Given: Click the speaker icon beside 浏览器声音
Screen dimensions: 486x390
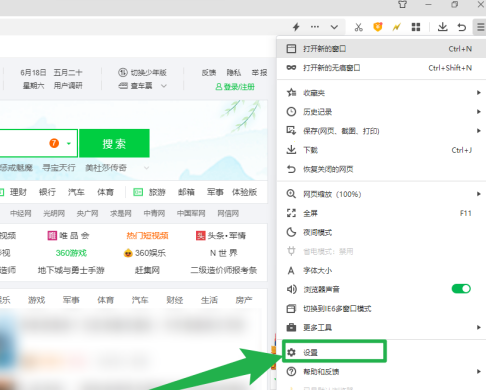Looking at the screenshot, I should (292, 289).
